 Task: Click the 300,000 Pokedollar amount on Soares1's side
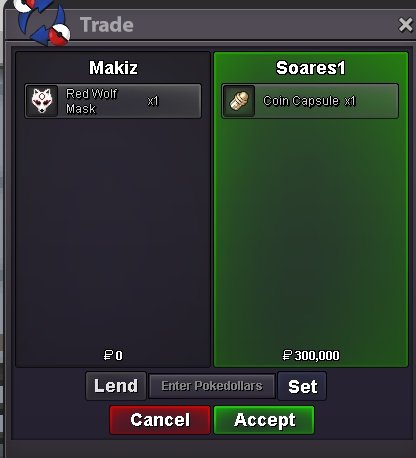311,355
